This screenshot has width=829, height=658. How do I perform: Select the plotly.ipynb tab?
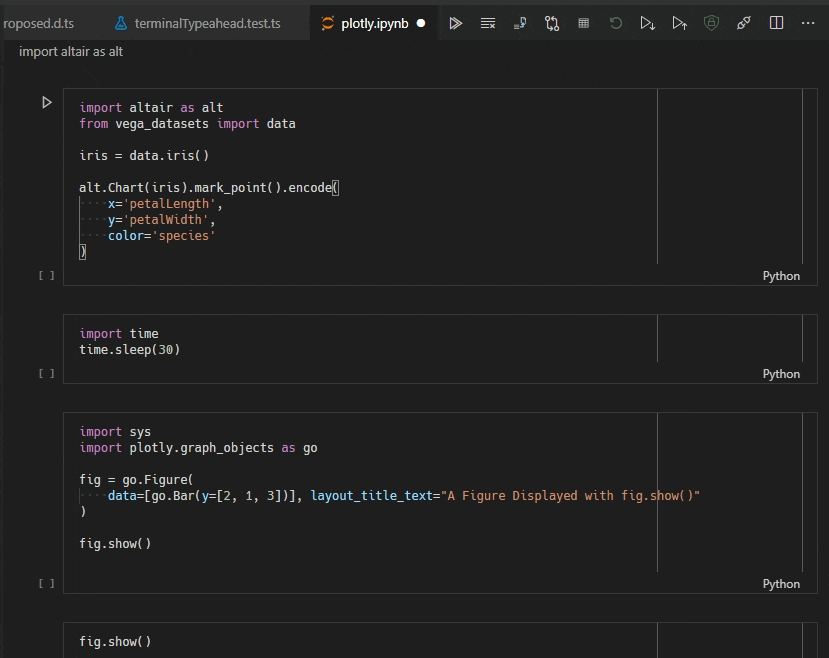pyautogui.click(x=374, y=23)
